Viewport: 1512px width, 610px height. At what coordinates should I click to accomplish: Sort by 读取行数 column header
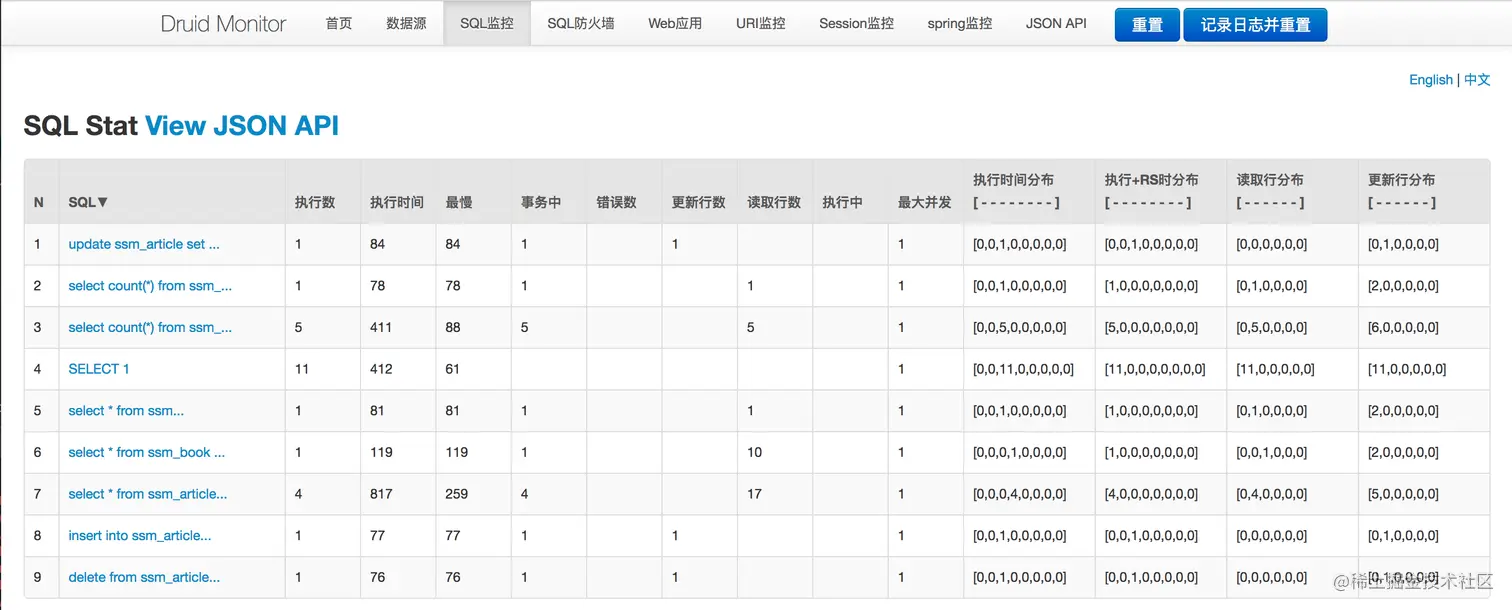pyautogui.click(x=774, y=202)
